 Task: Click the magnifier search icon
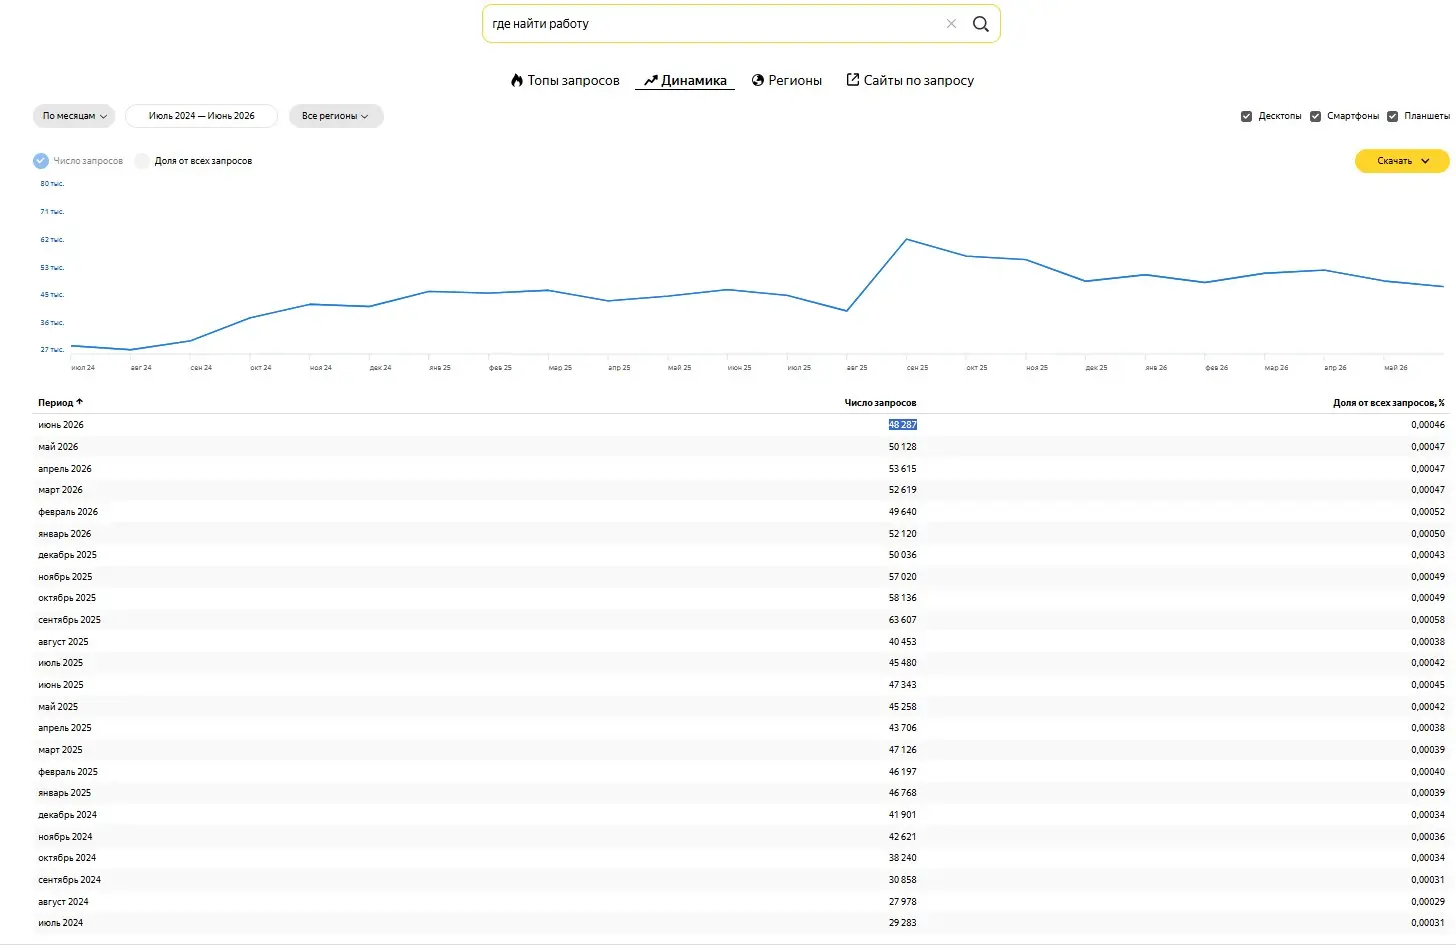981,24
